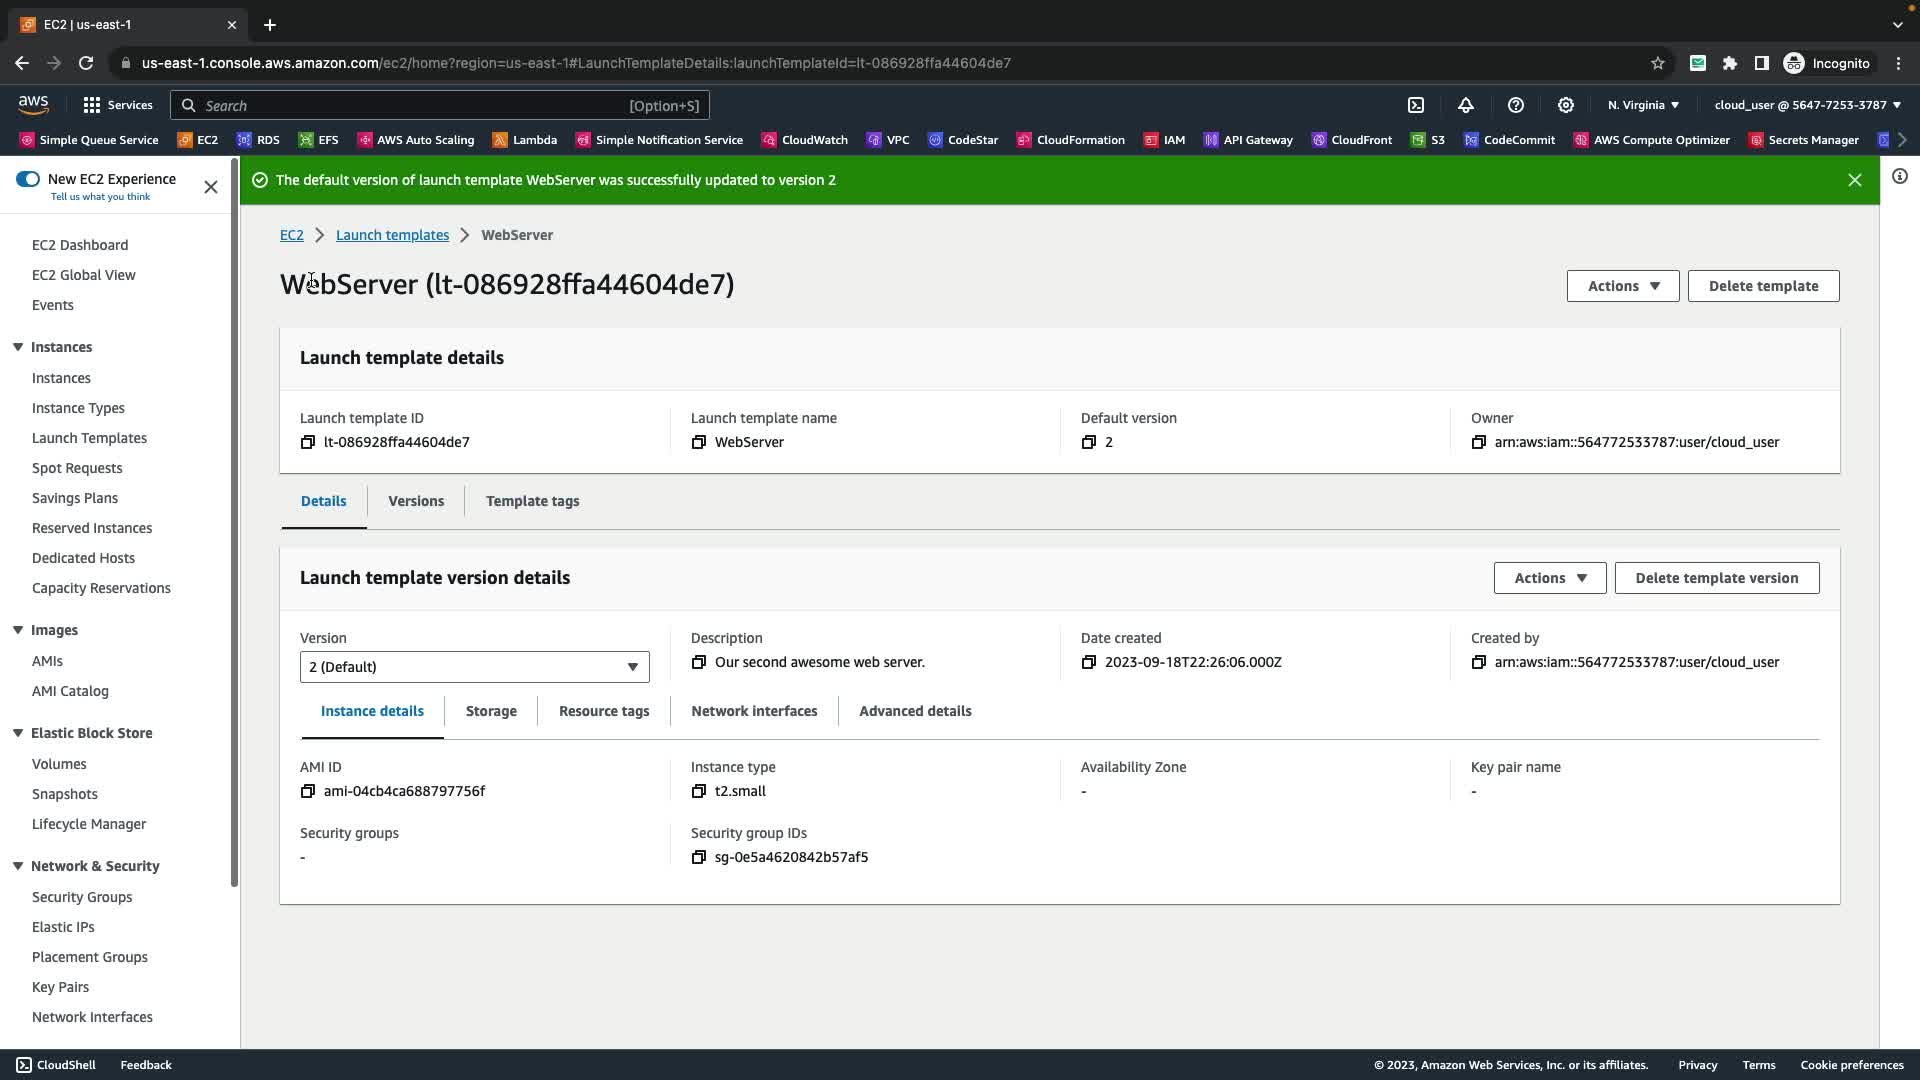The height and width of the screenshot is (1080, 1920).
Task: Open the notifications bell
Action: [x=1466, y=105]
